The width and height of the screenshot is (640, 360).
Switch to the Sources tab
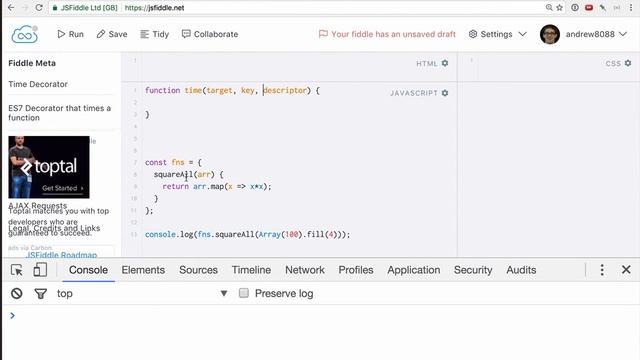tap(198, 270)
